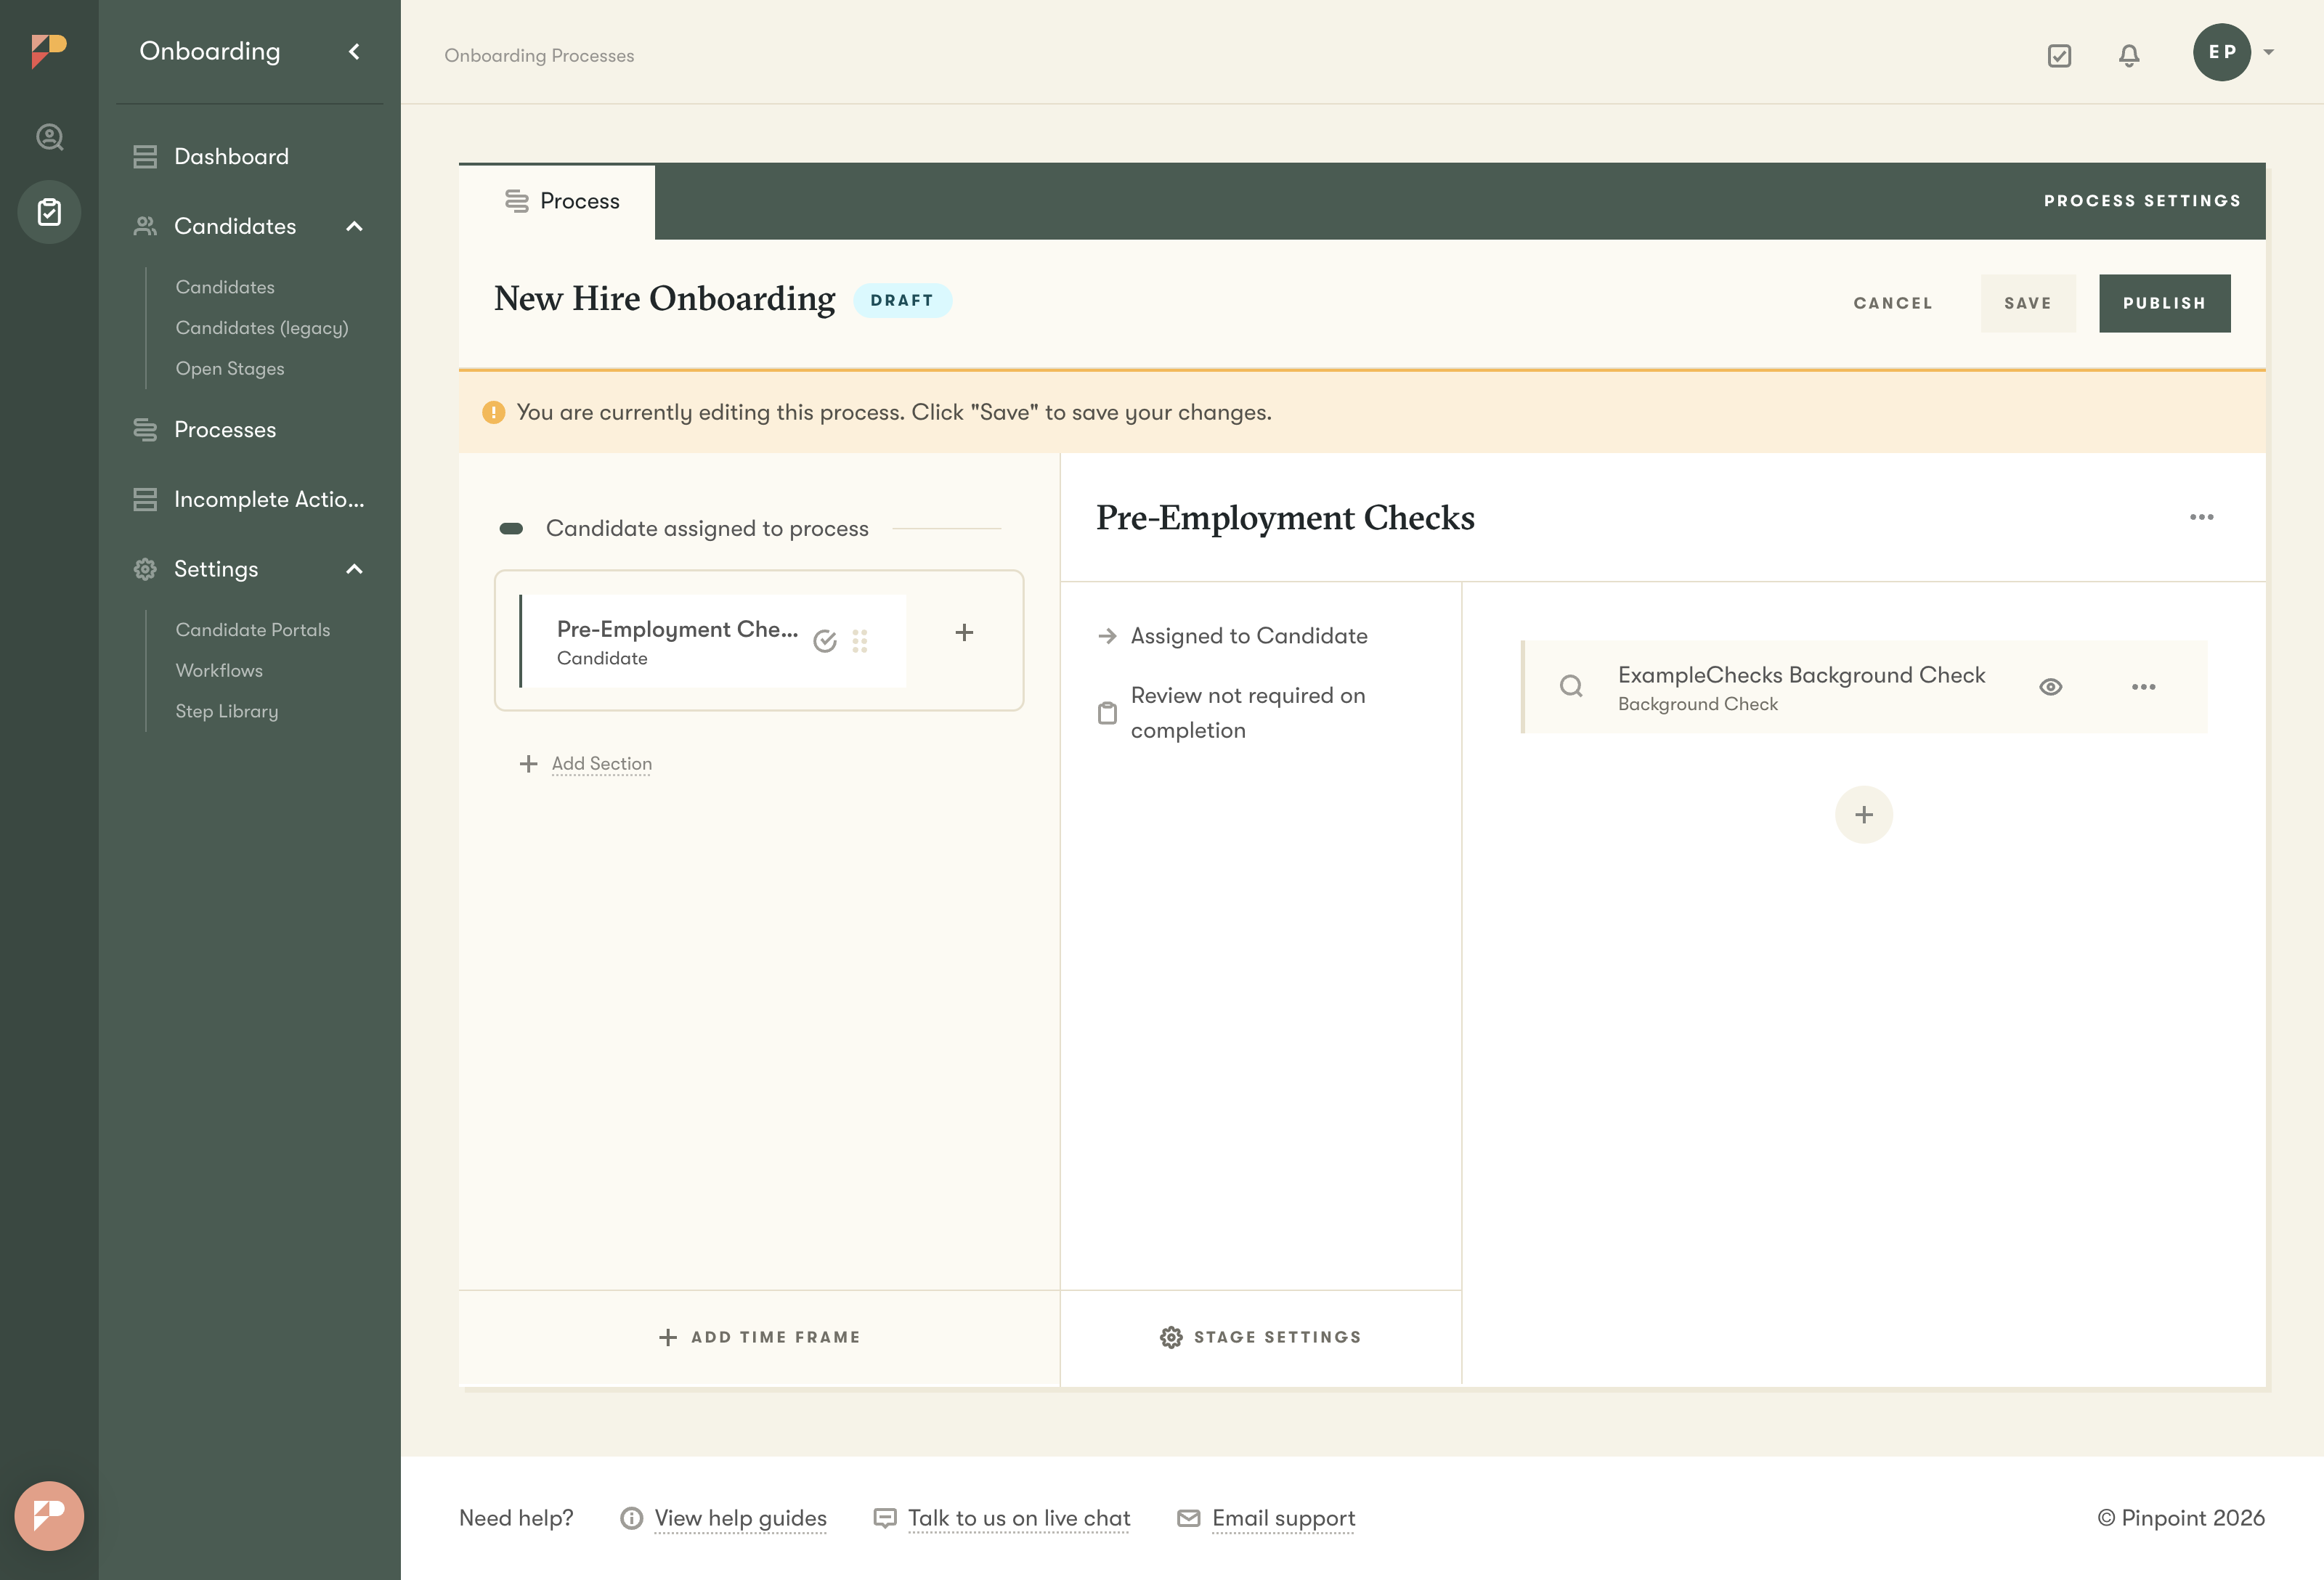This screenshot has width=2324, height=1580.
Task: Open the notifications bell
Action: coord(2129,56)
